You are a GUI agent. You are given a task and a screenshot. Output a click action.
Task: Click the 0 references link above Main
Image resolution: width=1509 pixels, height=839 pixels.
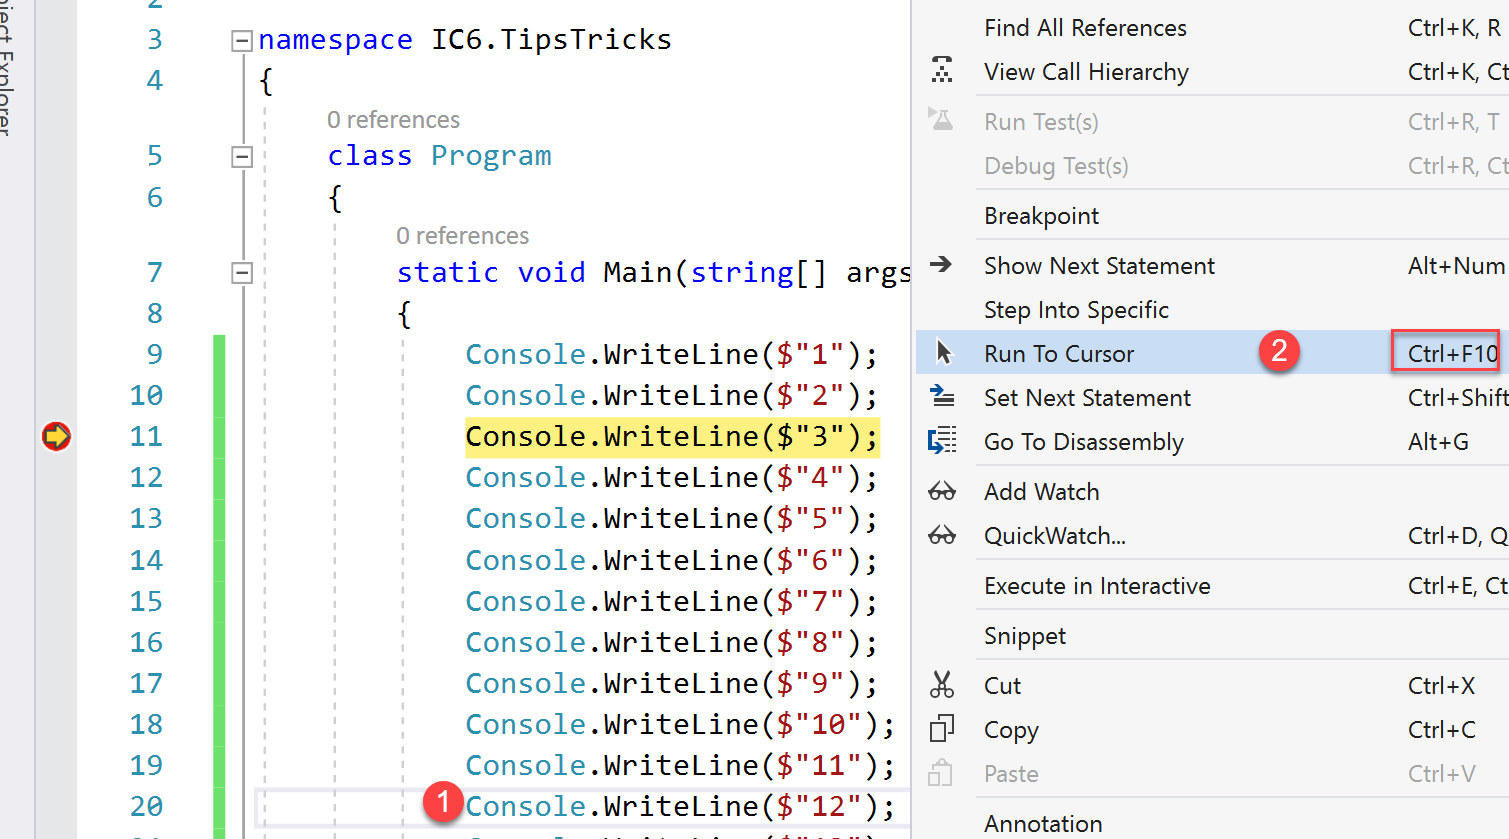click(x=462, y=236)
